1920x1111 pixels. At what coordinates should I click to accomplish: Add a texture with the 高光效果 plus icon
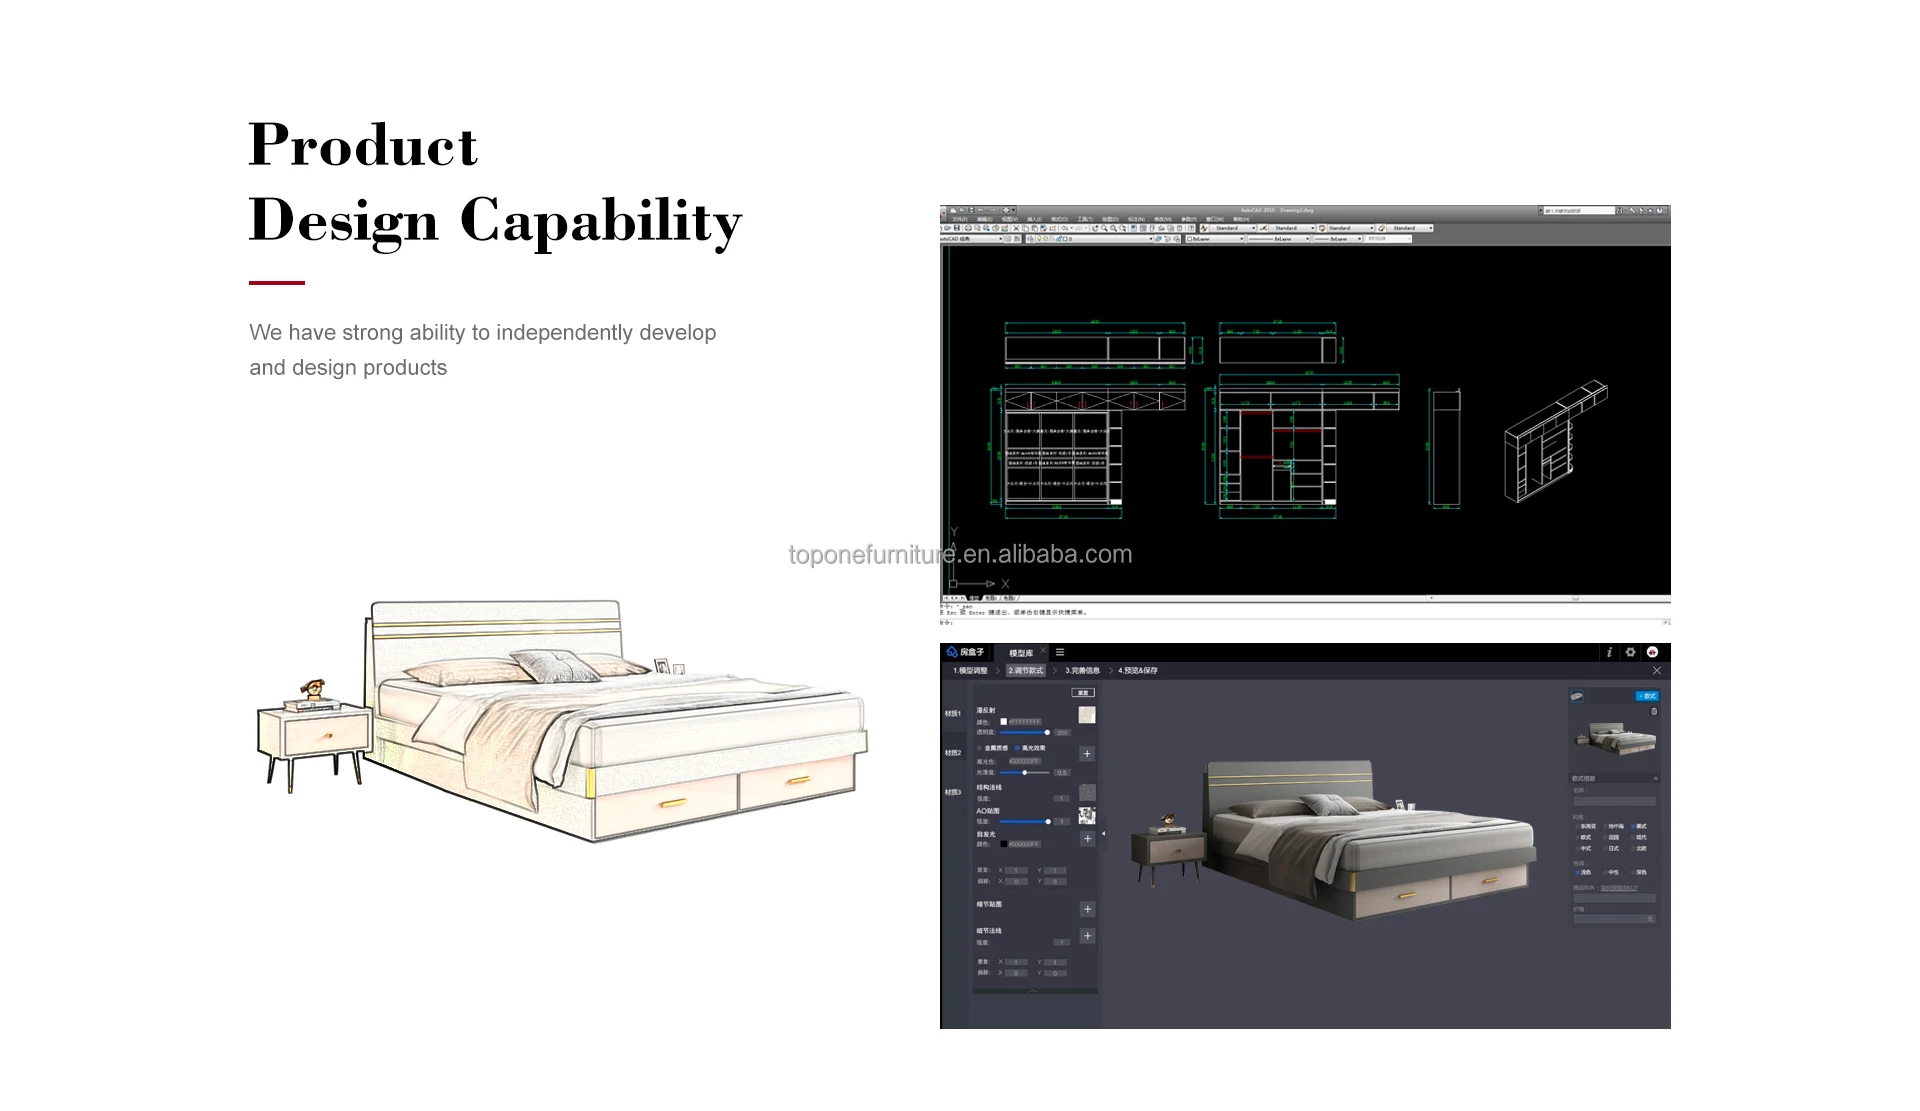point(1087,754)
